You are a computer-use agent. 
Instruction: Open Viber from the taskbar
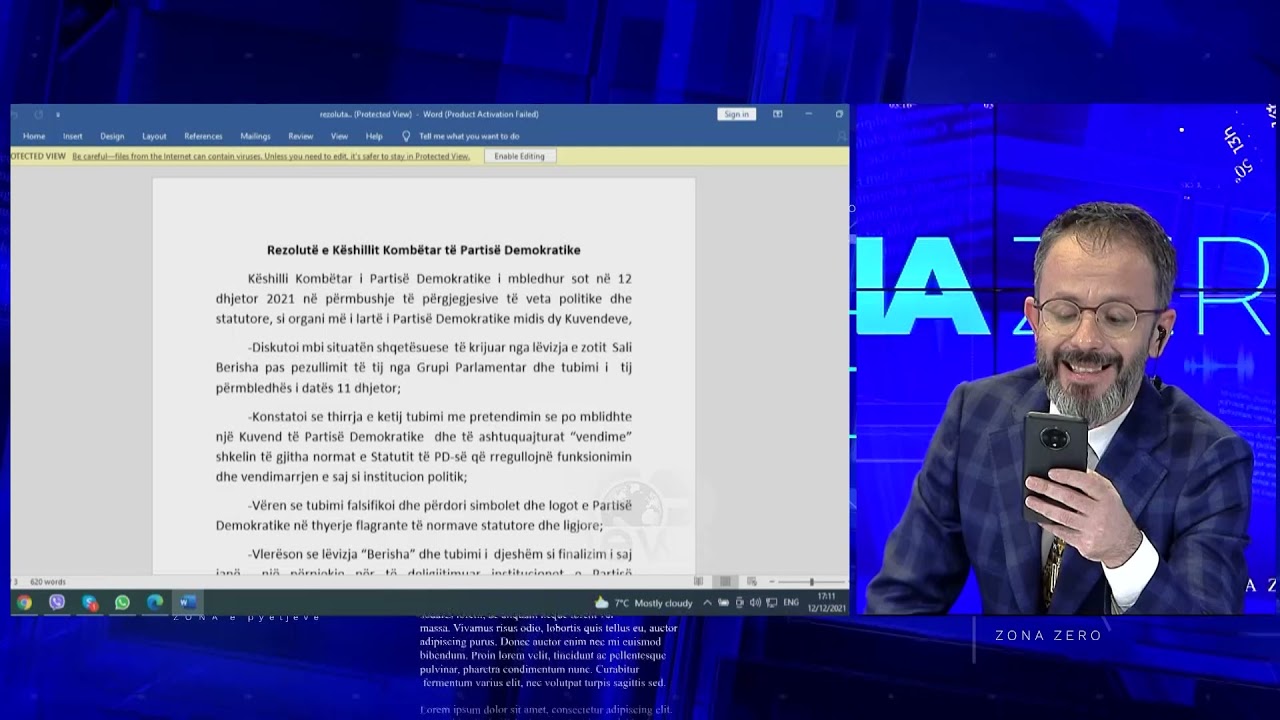(x=57, y=602)
